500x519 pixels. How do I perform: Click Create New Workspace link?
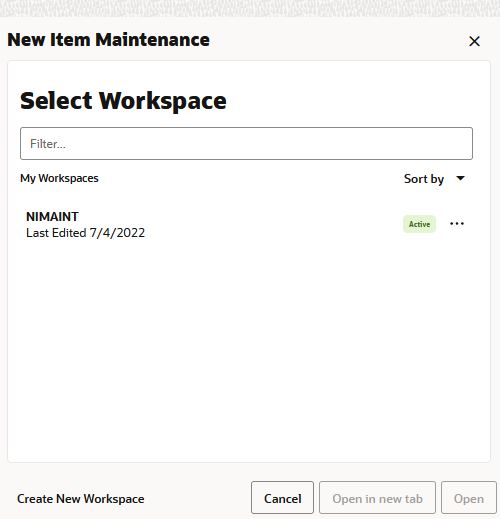click(81, 499)
